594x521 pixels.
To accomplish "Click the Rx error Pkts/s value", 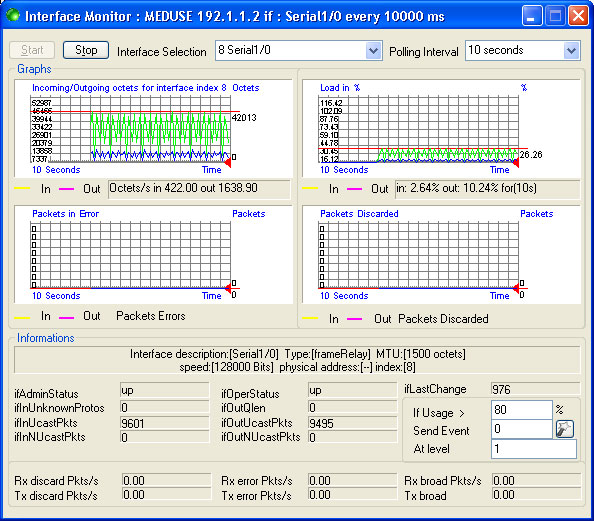I will (x=352, y=480).
